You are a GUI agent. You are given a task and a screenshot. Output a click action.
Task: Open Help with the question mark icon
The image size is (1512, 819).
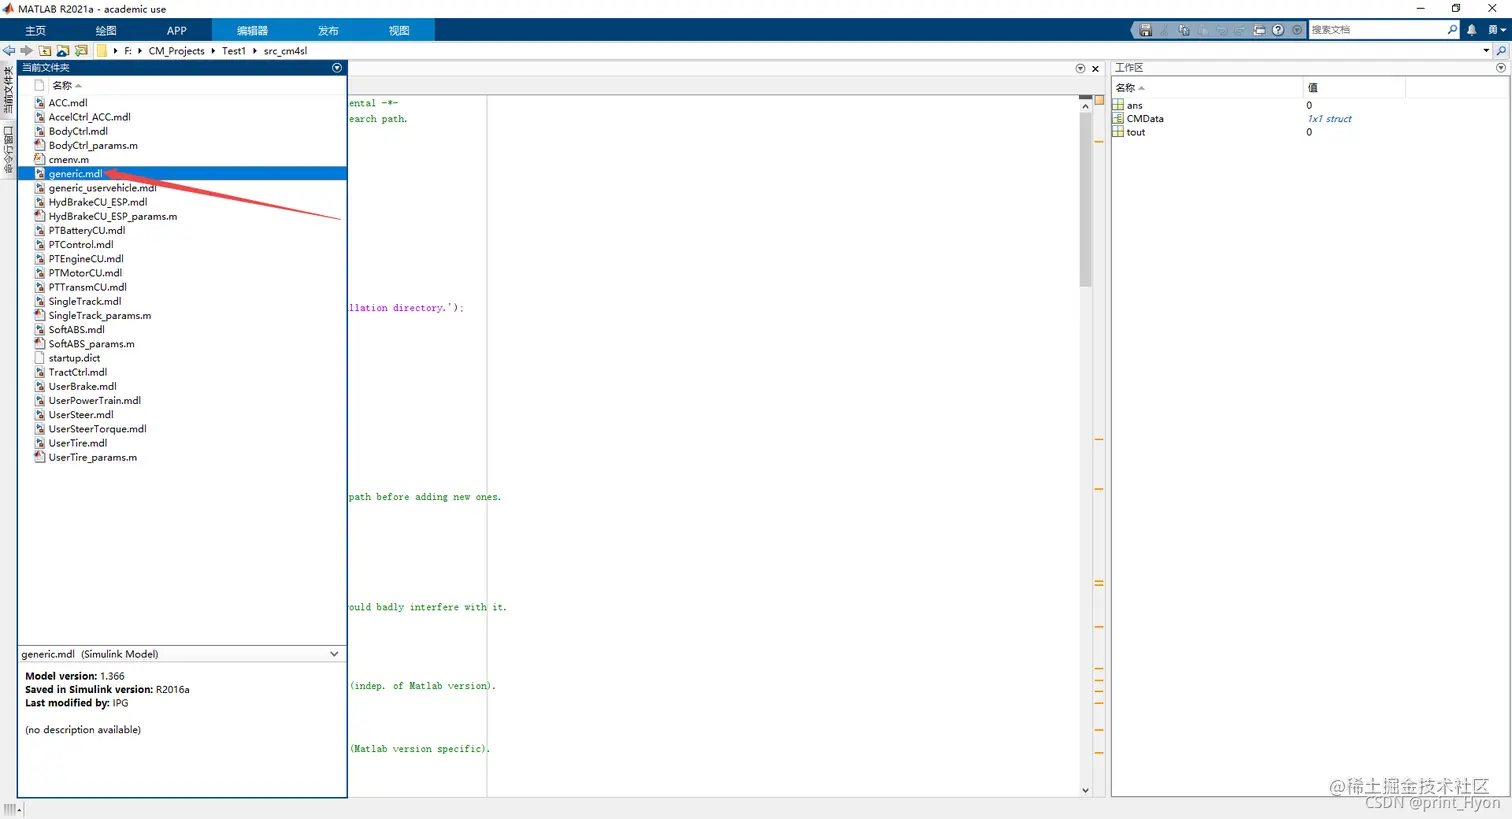[x=1278, y=30]
